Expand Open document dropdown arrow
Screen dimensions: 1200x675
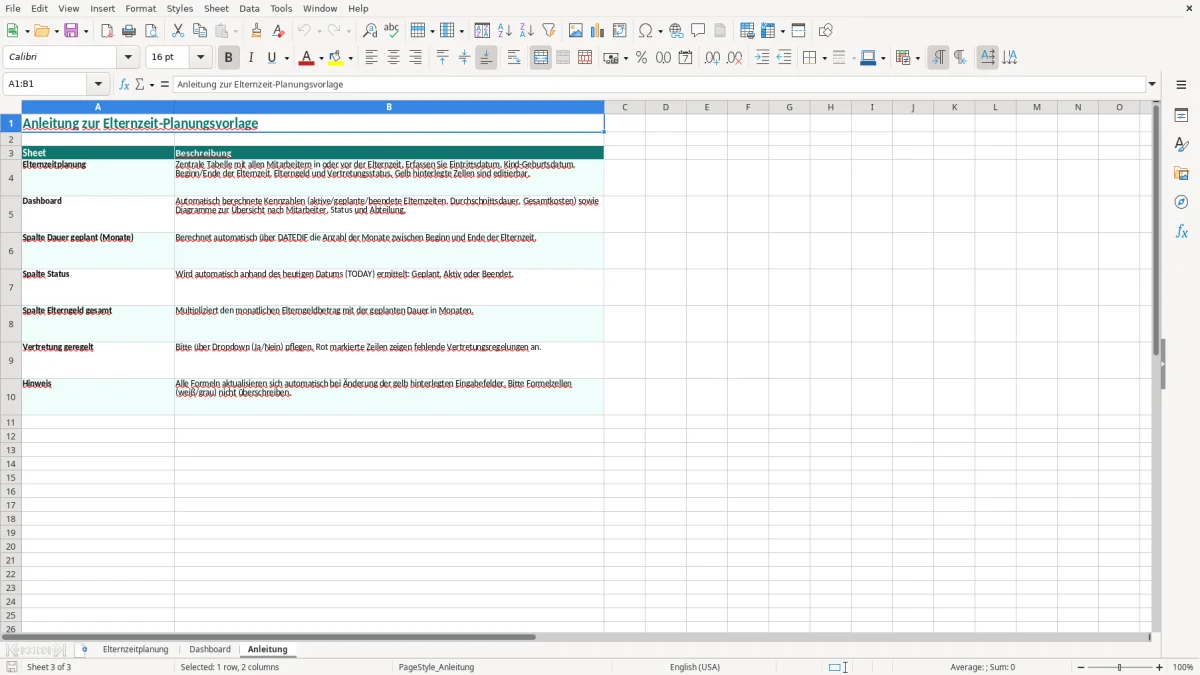click(57, 31)
